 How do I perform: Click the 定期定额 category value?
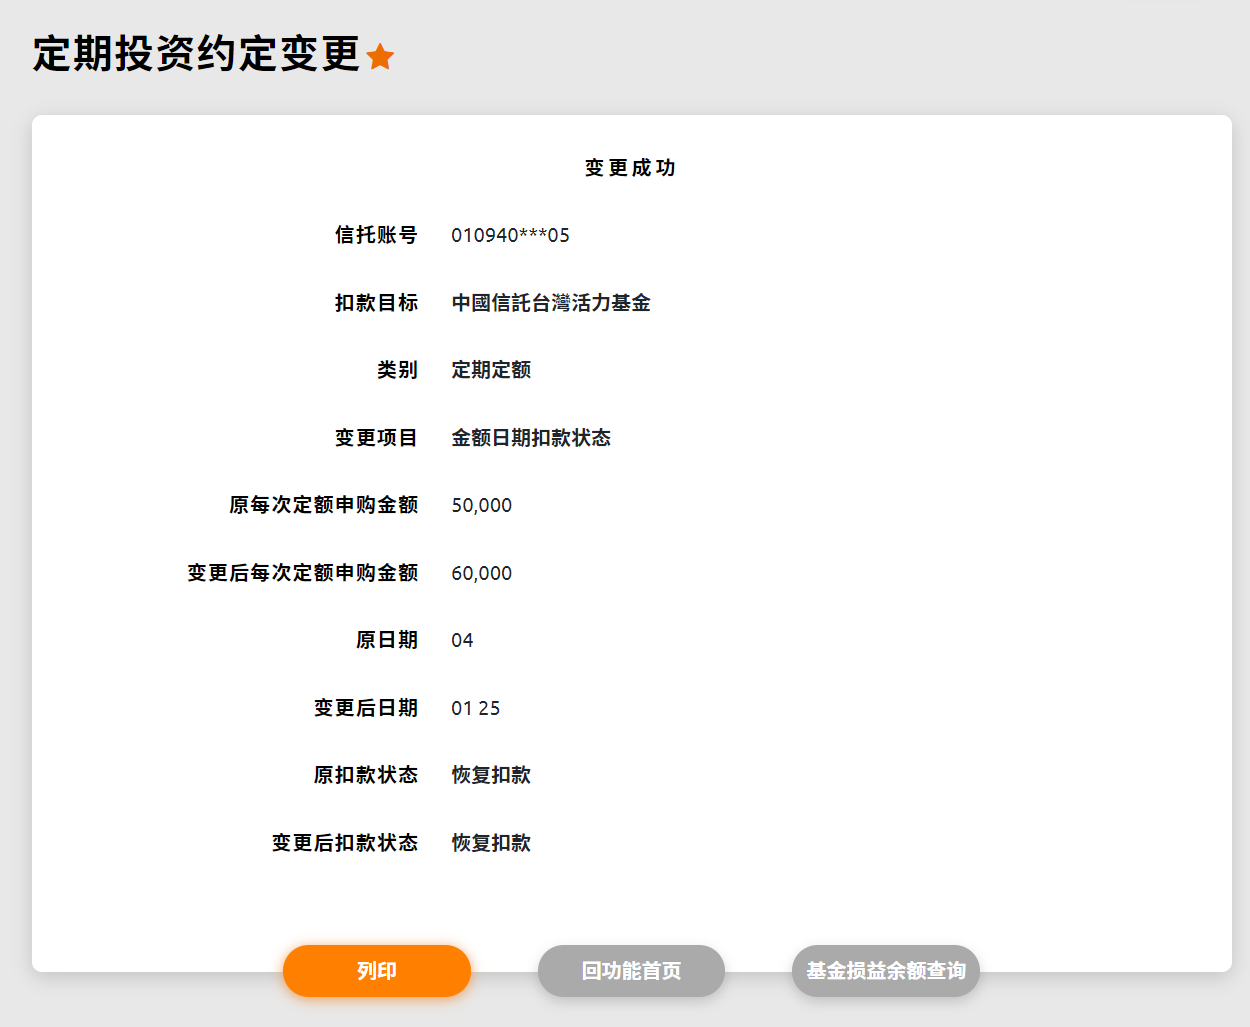point(491,370)
